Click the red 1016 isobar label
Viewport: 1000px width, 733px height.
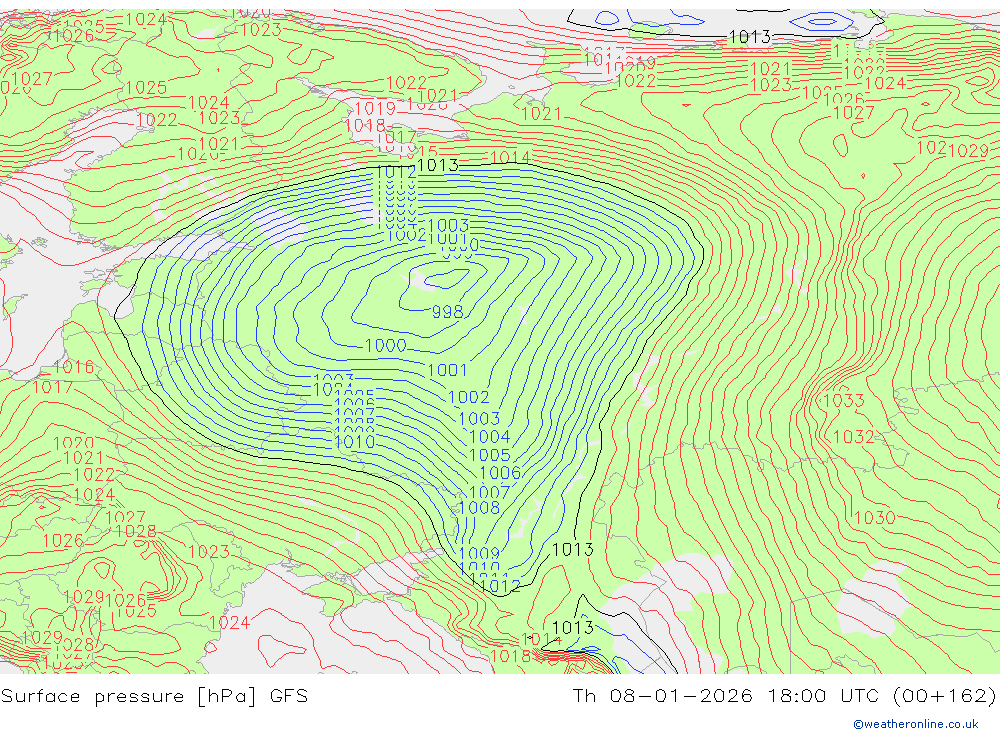click(73, 367)
